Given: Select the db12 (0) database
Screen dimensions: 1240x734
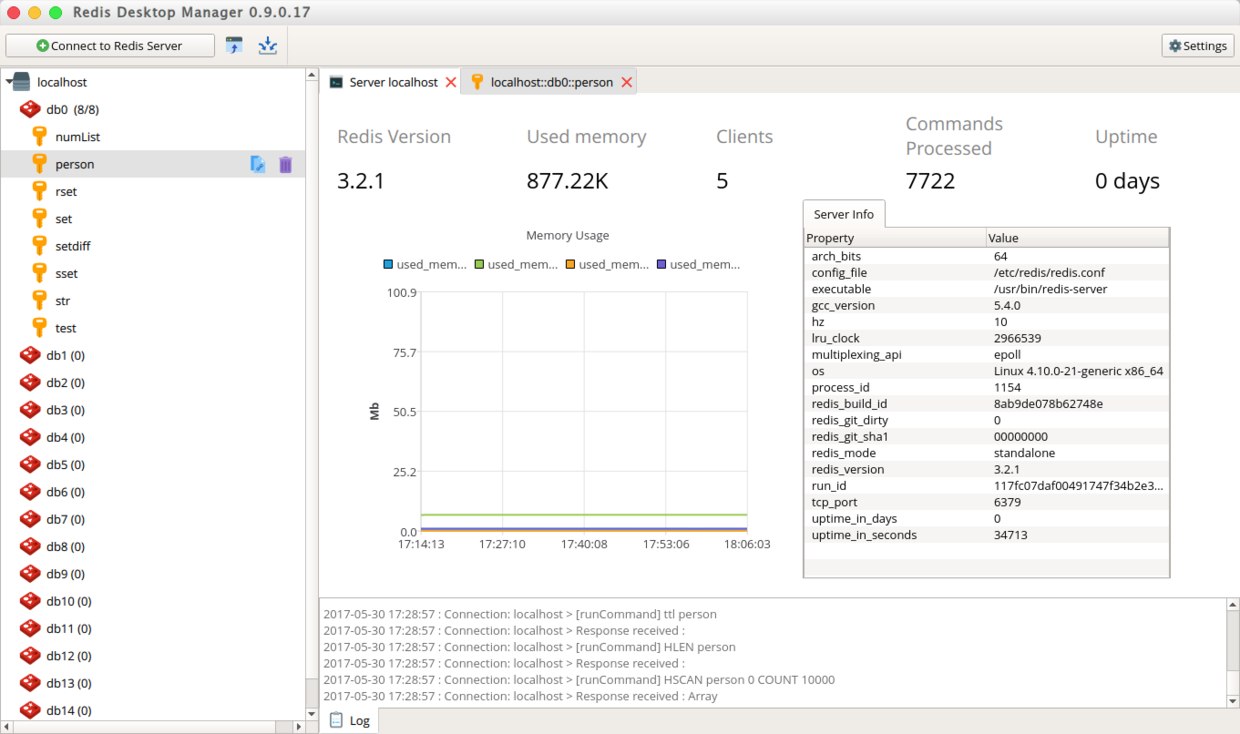Looking at the screenshot, I should pos(69,656).
